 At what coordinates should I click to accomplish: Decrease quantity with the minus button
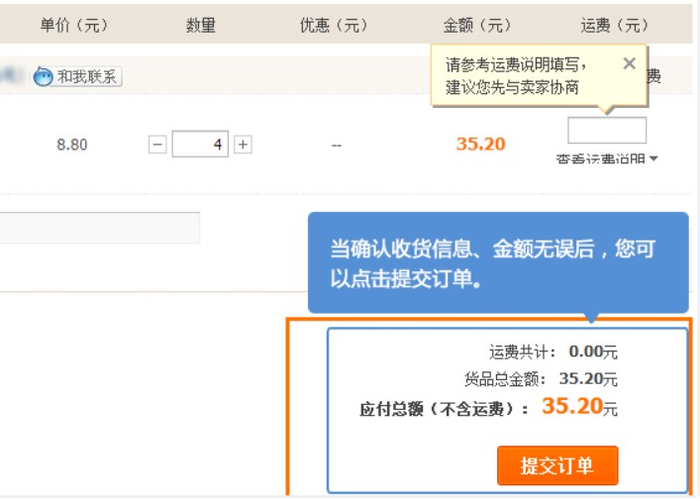click(x=158, y=145)
